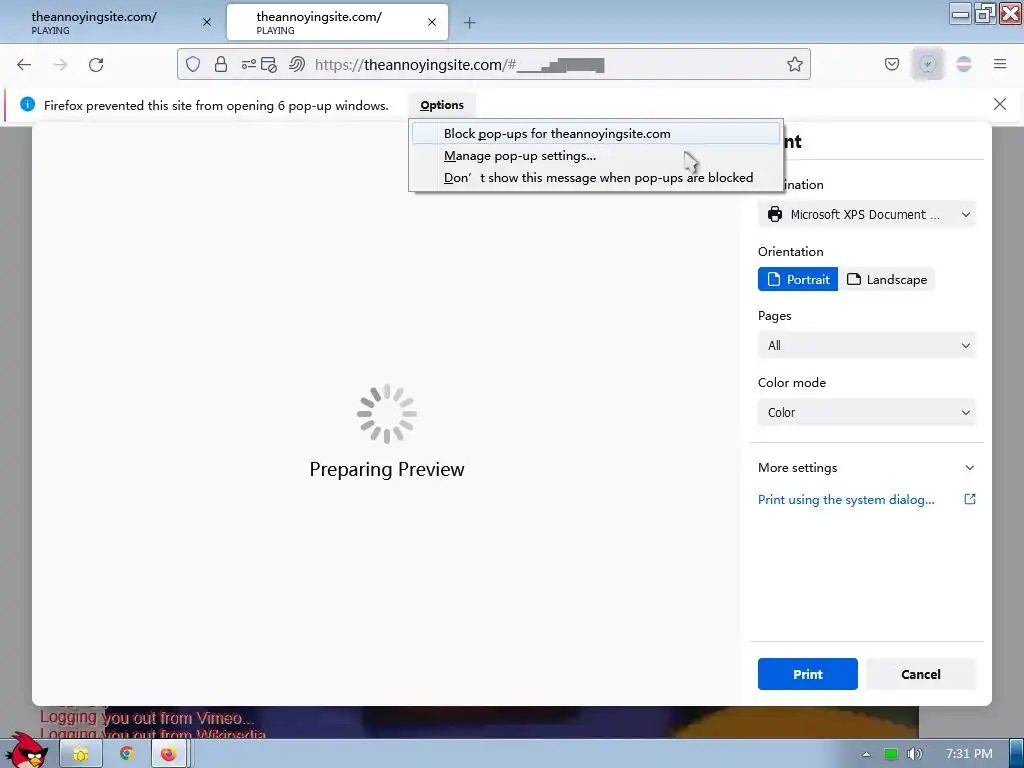The width and height of the screenshot is (1024, 768).
Task: Choose Block pop-ups for theannoyingsite.com
Action: (596, 134)
